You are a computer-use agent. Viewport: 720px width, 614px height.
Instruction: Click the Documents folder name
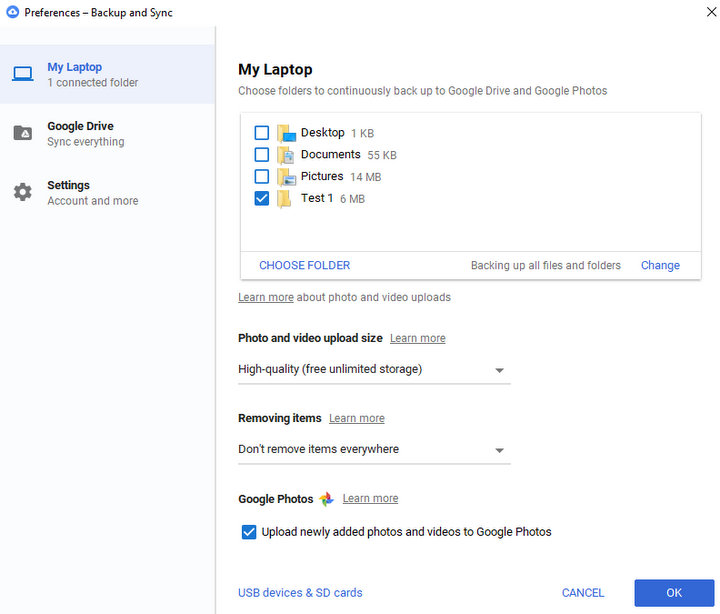(x=331, y=154)
